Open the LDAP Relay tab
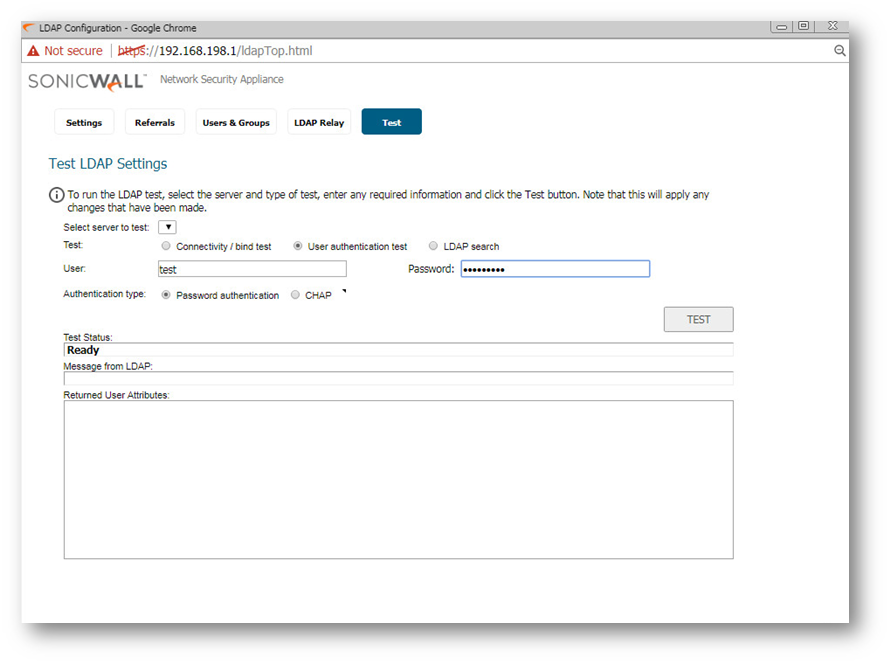The image size is (891, 665). [x=319, y=122]
